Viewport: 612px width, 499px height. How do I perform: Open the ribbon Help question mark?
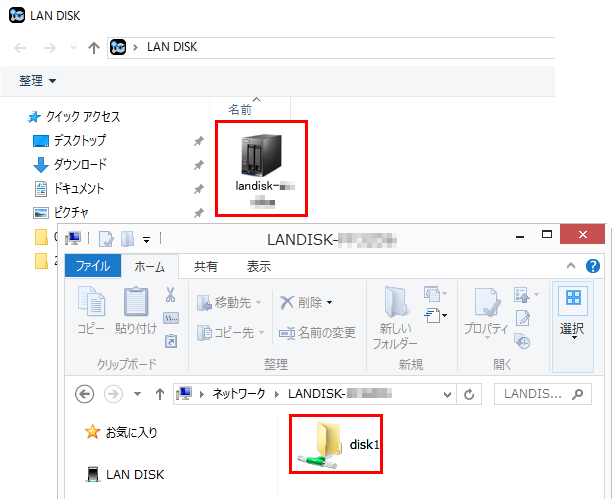592,266
